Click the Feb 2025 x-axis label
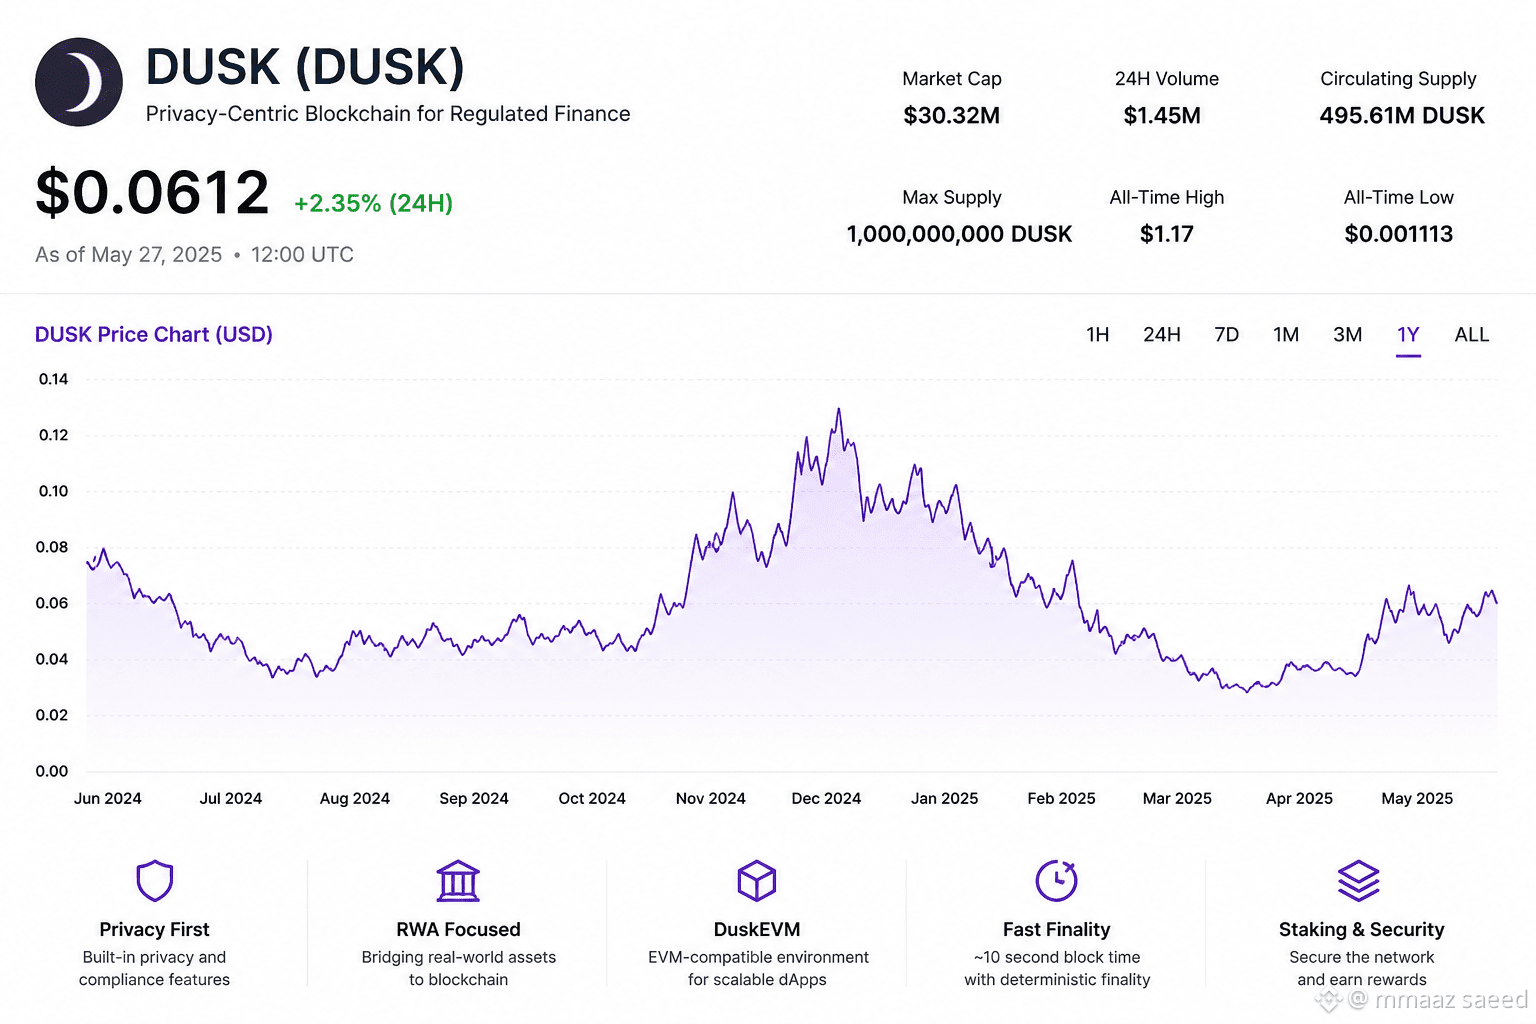Screen dimensions: 1536x1024 tap(1061, 799)
